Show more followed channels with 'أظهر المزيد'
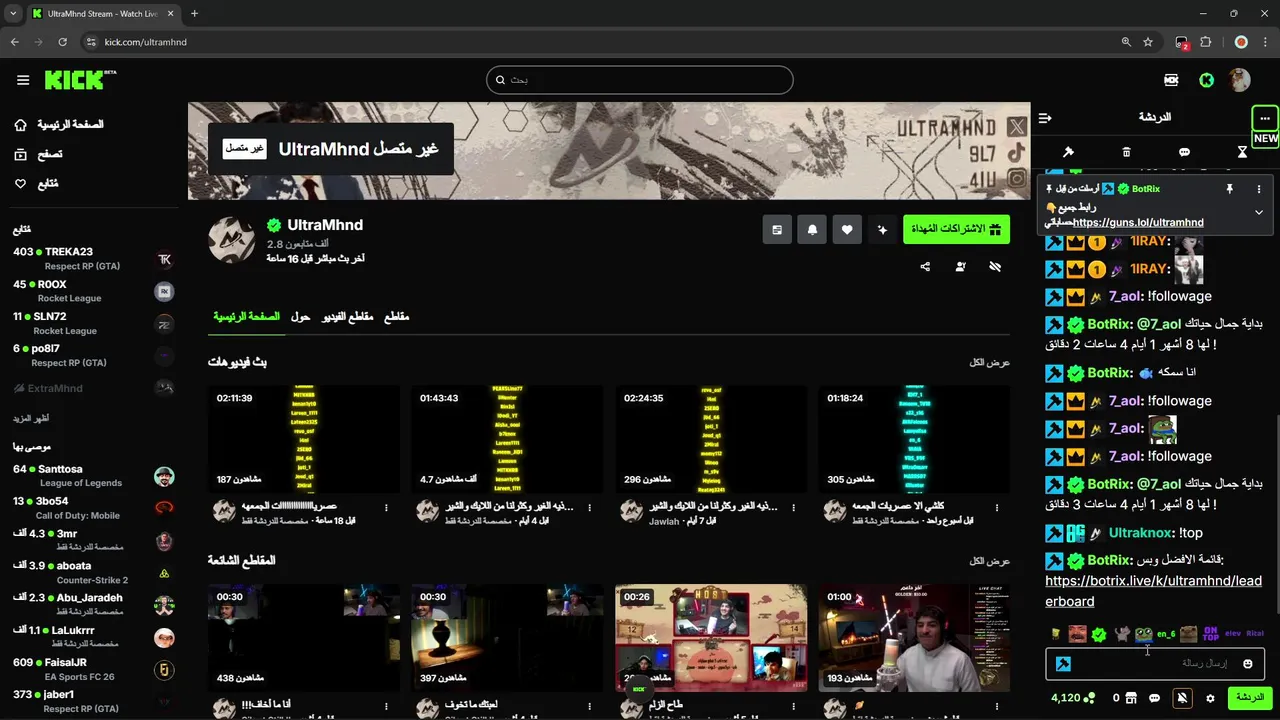The image size is (1280, 720). coord(31,418)
